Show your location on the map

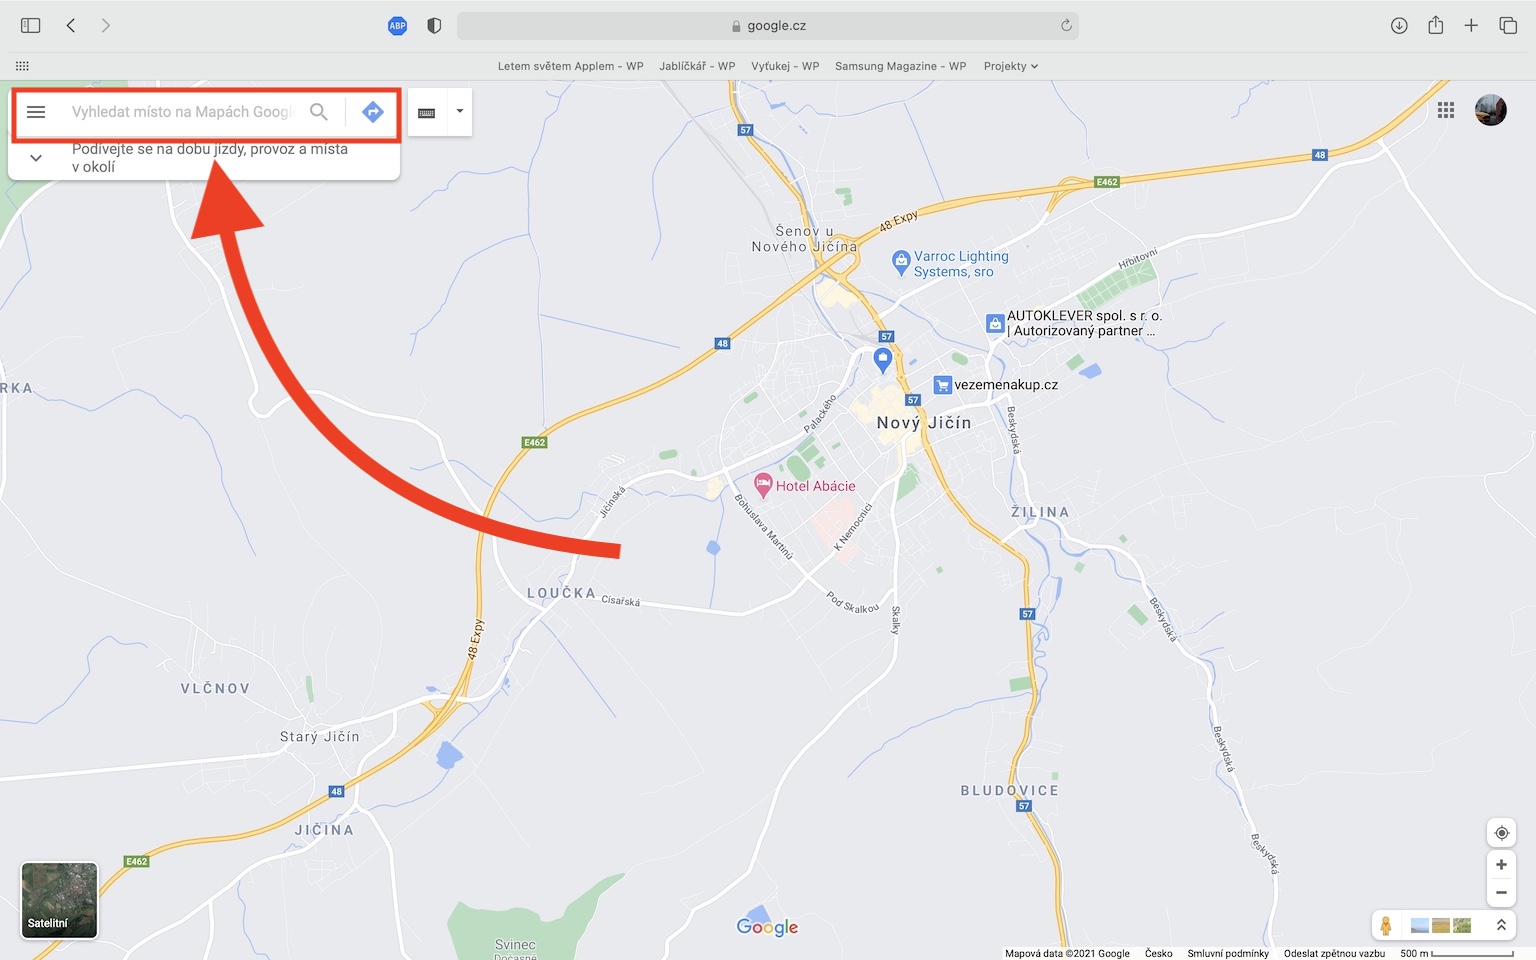(x=1501, y=833)
